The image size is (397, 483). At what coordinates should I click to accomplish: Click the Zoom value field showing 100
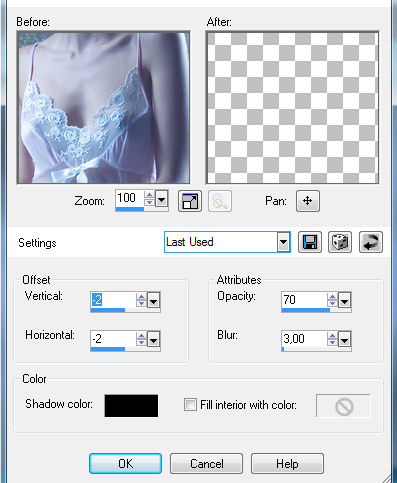point(130,198)
